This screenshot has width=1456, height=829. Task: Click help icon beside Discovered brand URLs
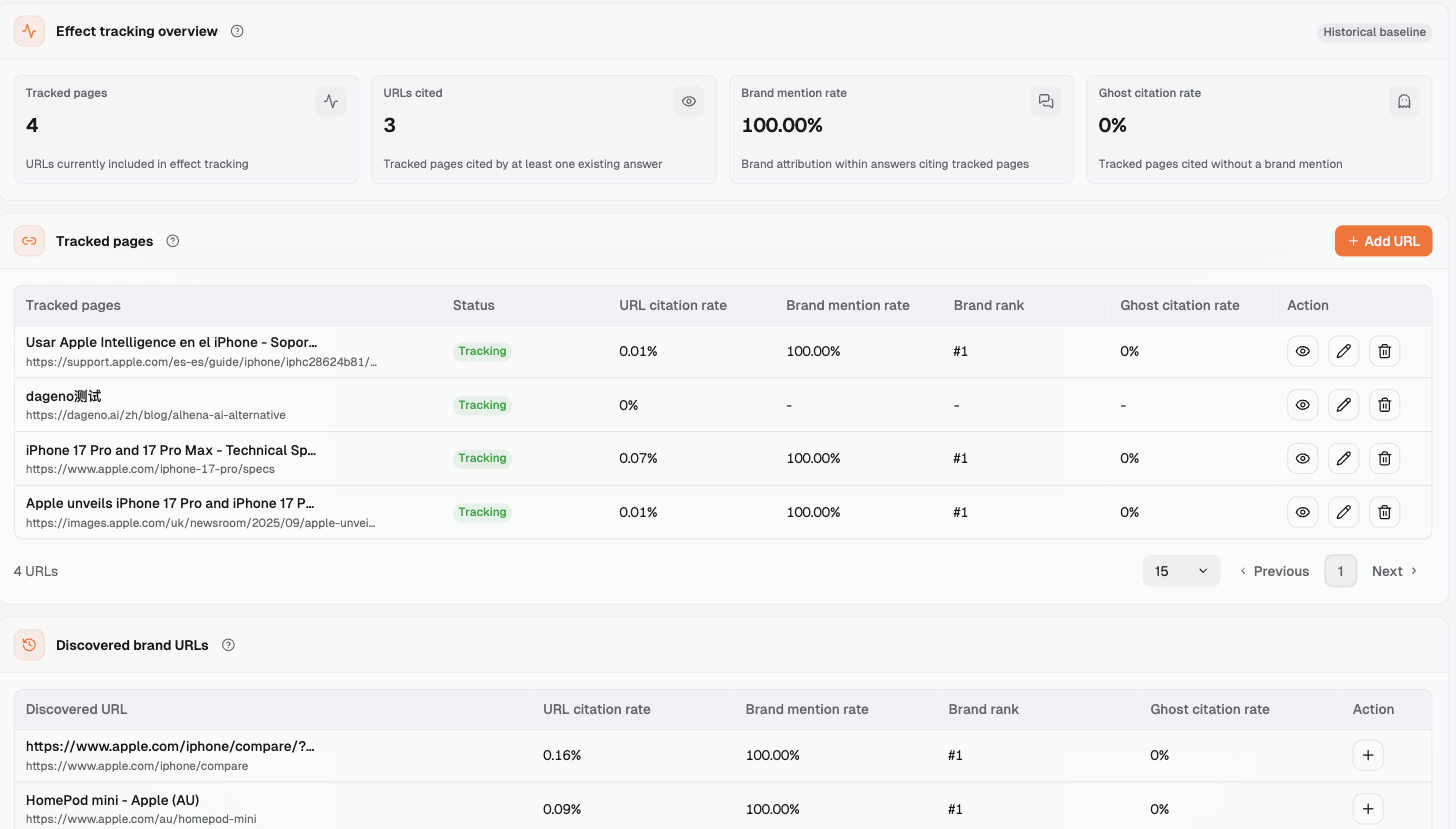(228, 645)
